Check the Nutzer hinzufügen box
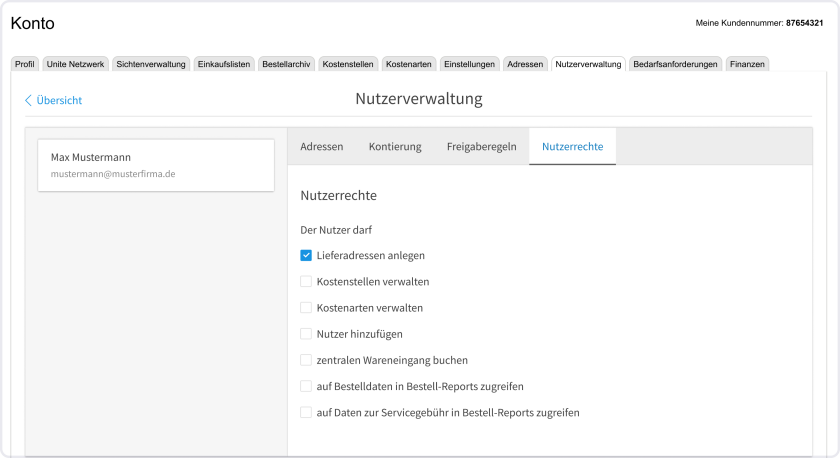 coord(306,334)
